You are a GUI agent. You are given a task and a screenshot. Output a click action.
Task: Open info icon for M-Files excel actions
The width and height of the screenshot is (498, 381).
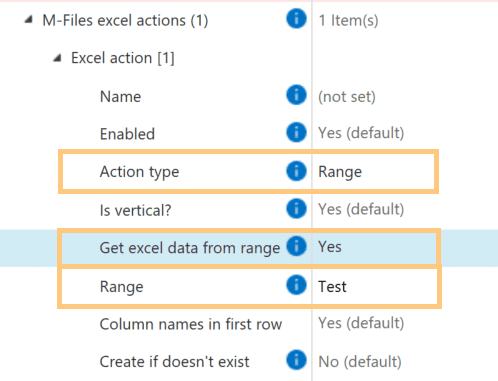coord(296,19)
